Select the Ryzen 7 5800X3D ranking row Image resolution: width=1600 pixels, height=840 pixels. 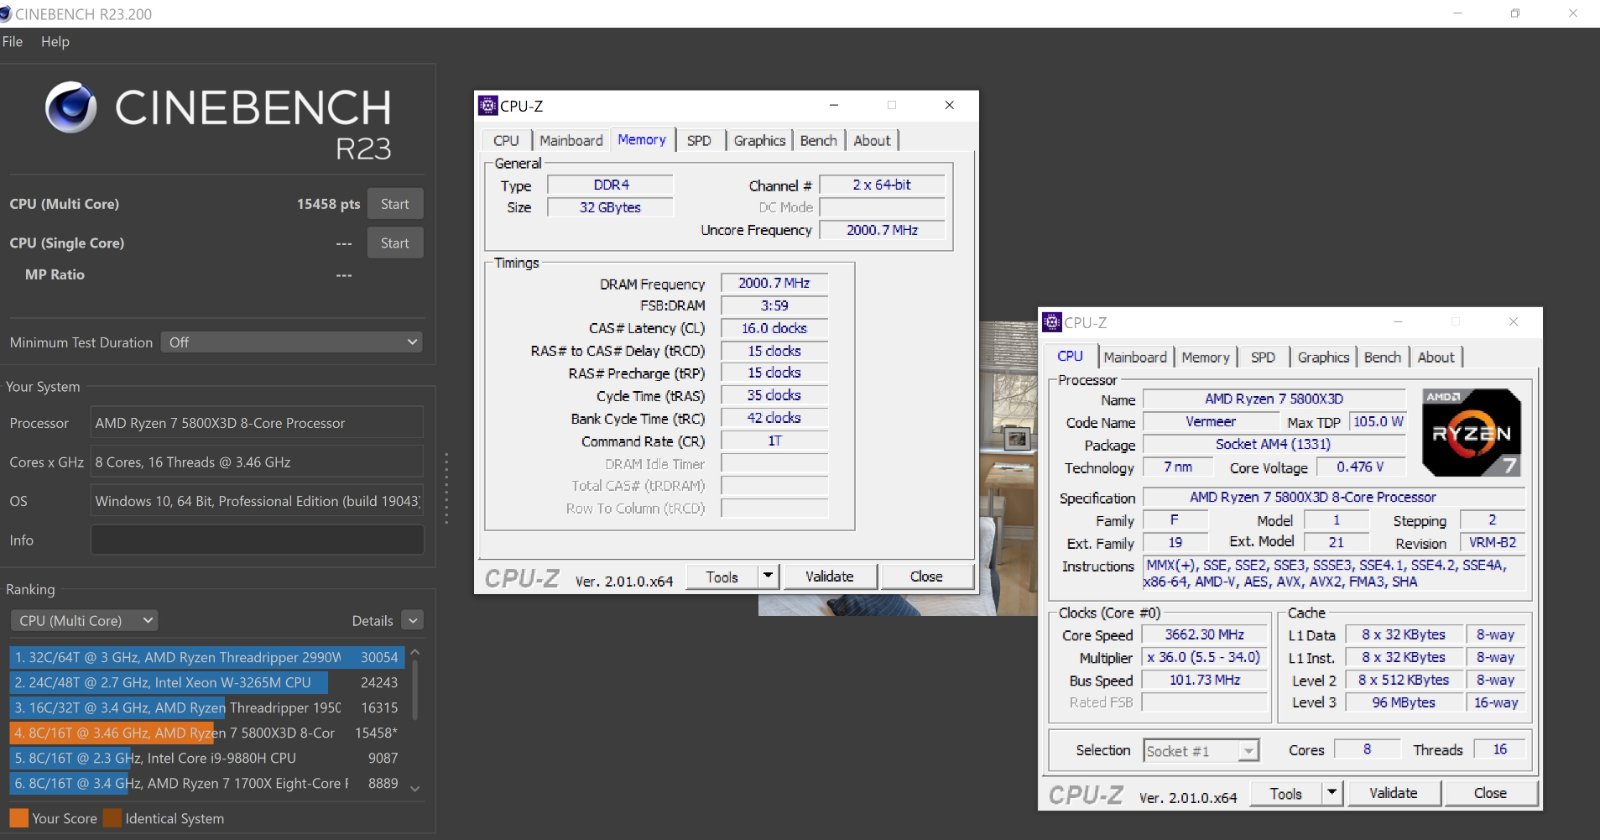206,733
